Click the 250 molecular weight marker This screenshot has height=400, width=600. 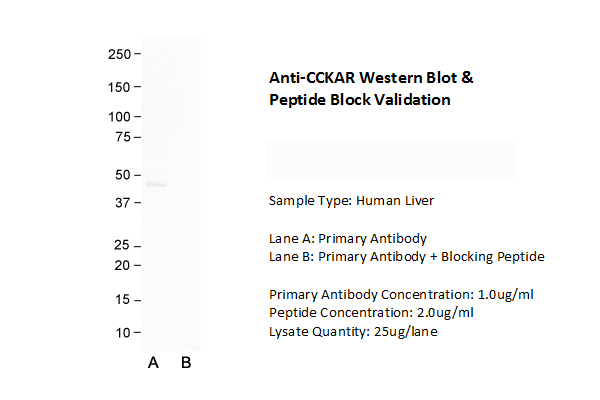pyautogui.click(x=119, y=53)
